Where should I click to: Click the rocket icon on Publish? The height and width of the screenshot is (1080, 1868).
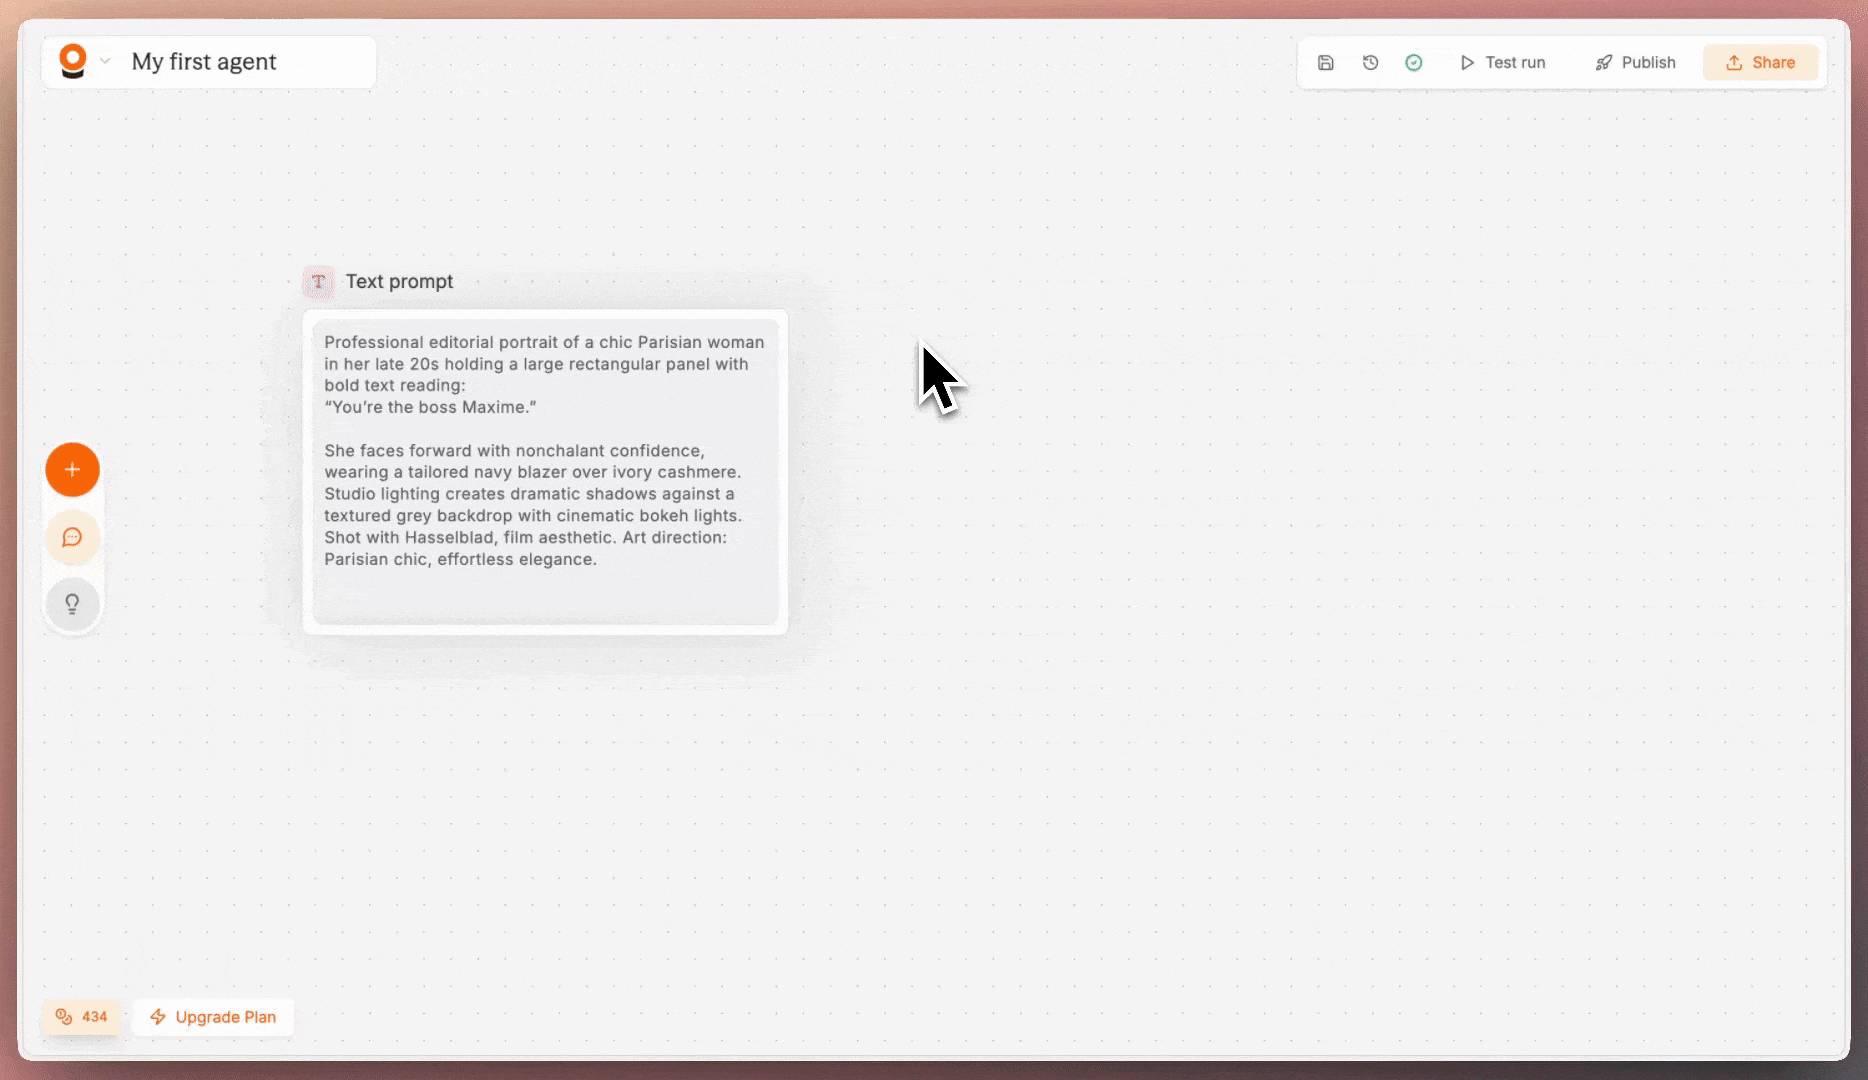(1604, 63)
